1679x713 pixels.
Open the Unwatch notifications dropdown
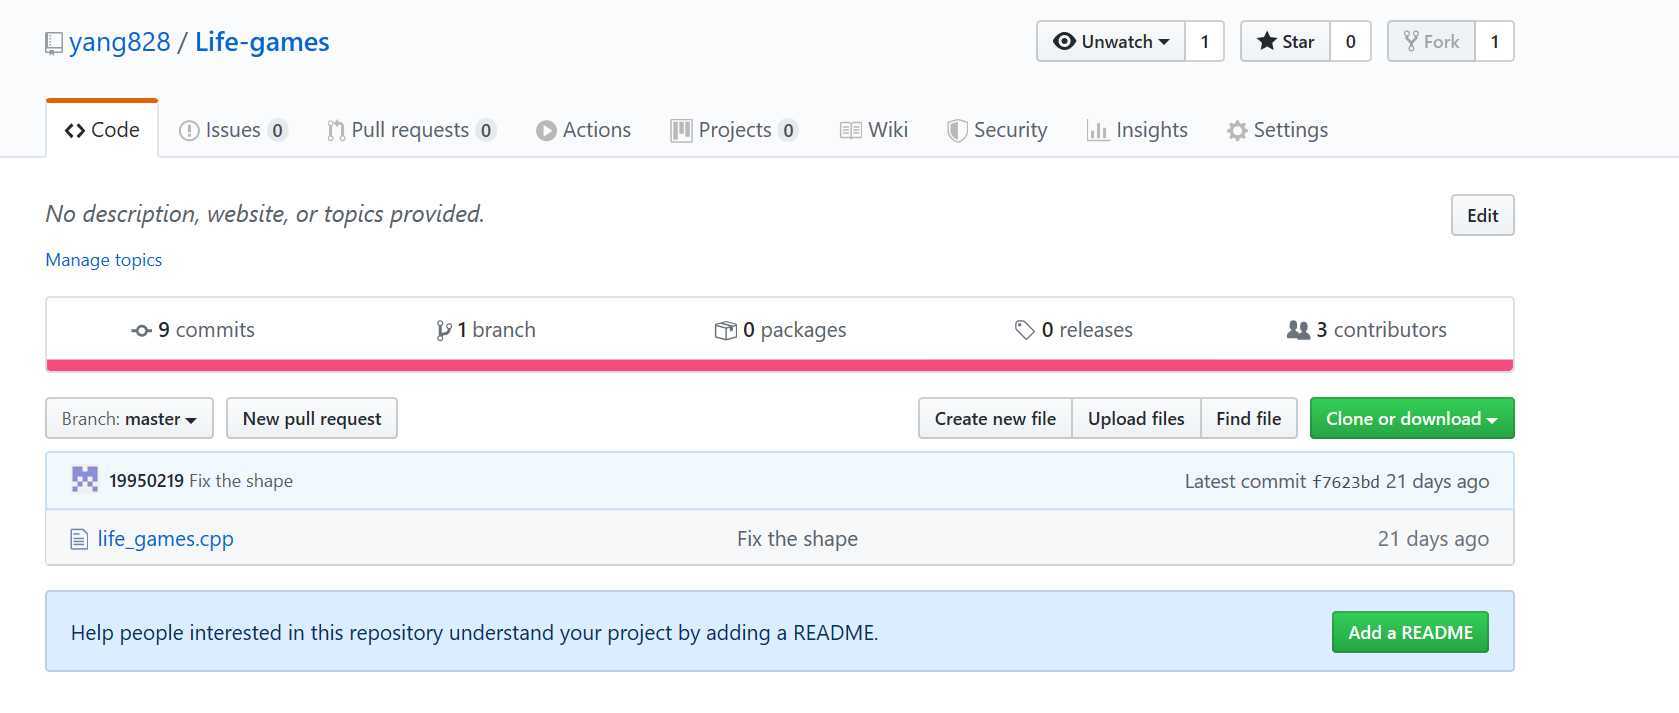tap(1111, 41)
